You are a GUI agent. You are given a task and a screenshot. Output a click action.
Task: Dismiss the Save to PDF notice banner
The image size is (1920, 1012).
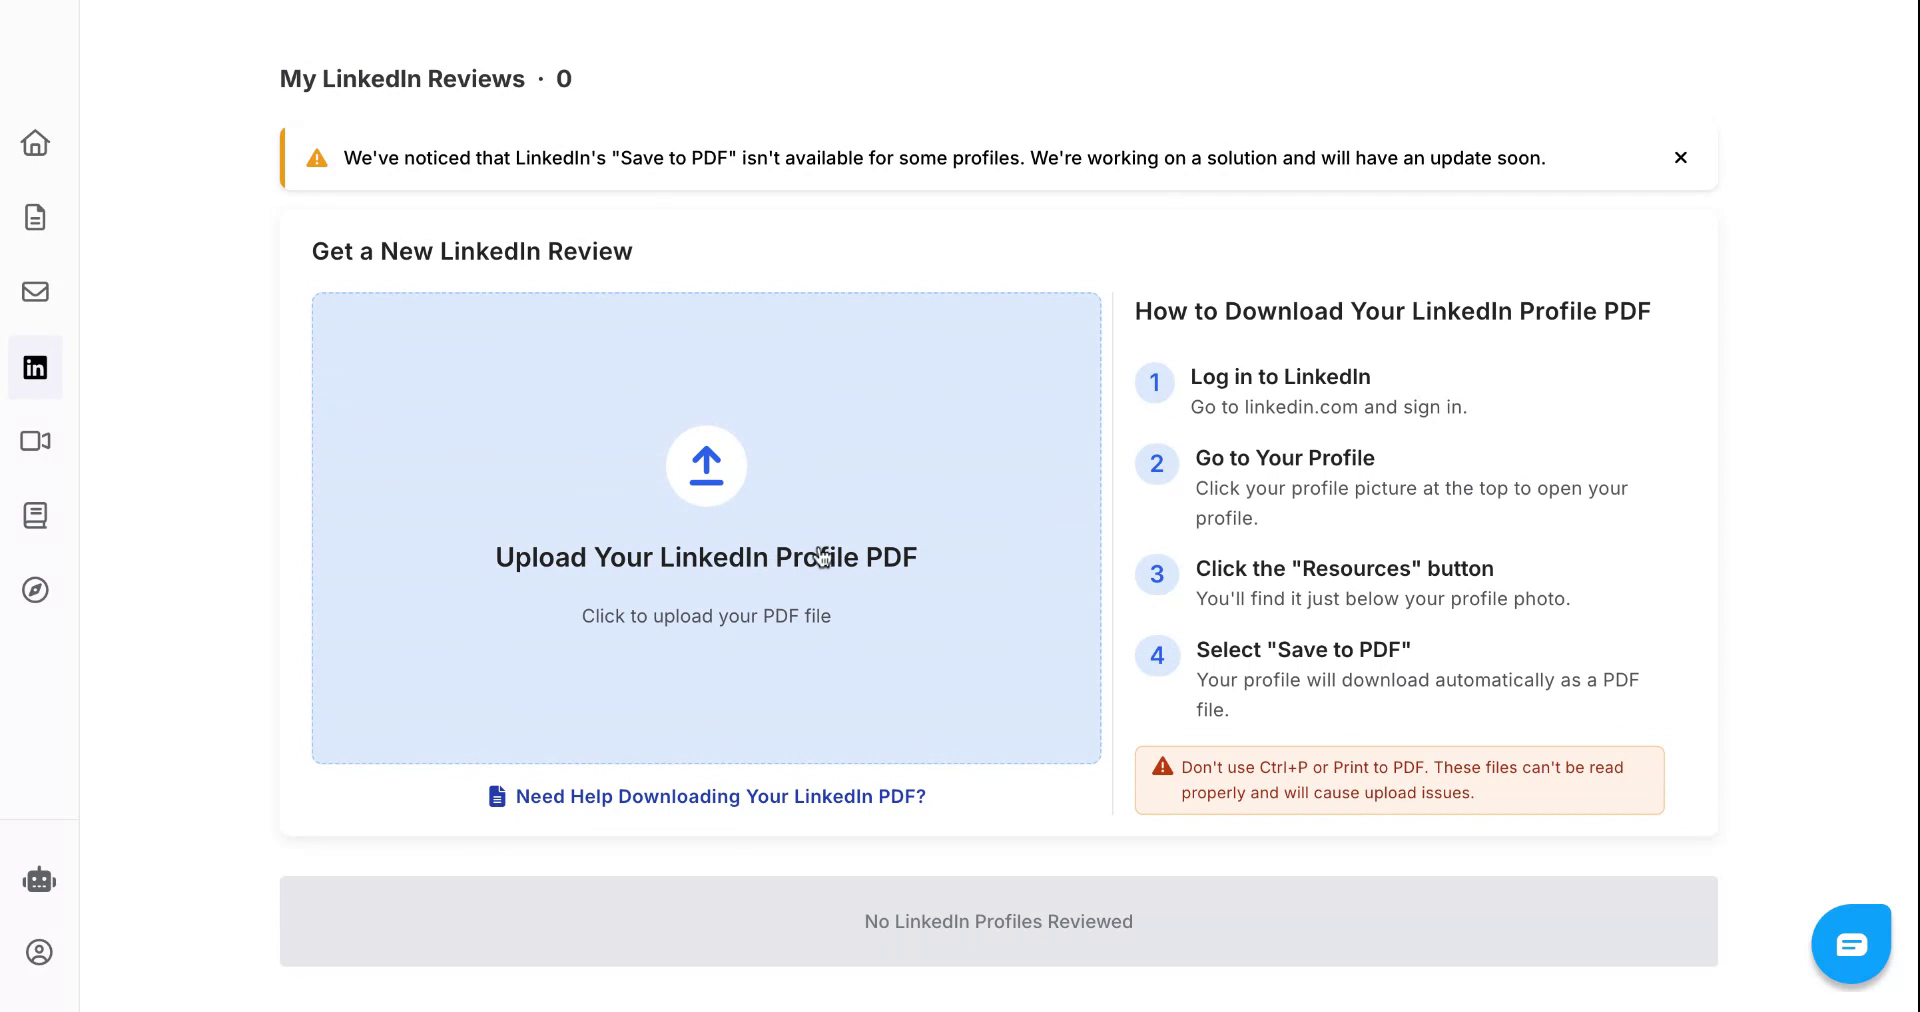tap(1680, 157)
